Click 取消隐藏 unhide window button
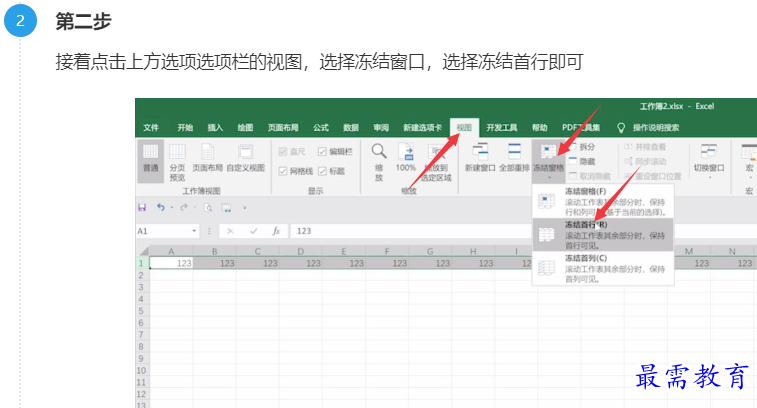The width and height of the screenshot is (757, 408). pyautogui.click(x=589, y=176)
